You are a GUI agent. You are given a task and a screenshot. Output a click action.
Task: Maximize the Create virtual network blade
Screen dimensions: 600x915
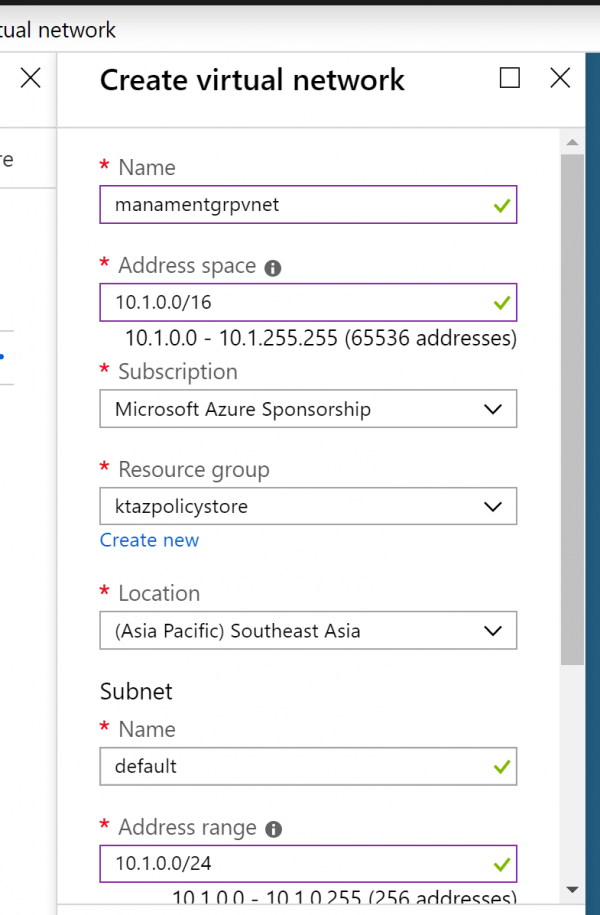(x=510, y=78)
